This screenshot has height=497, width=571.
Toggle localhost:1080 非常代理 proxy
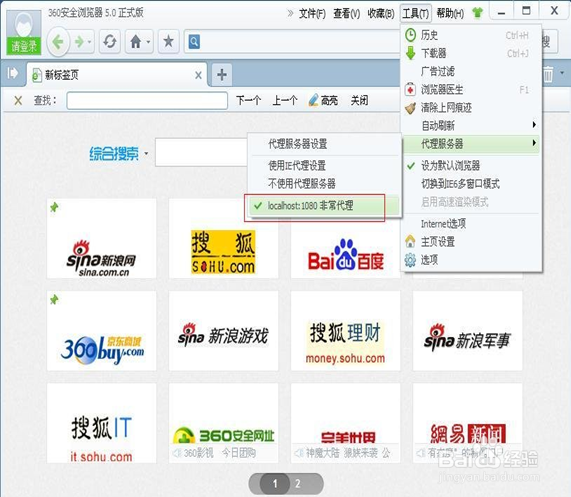tap(325, 206)
